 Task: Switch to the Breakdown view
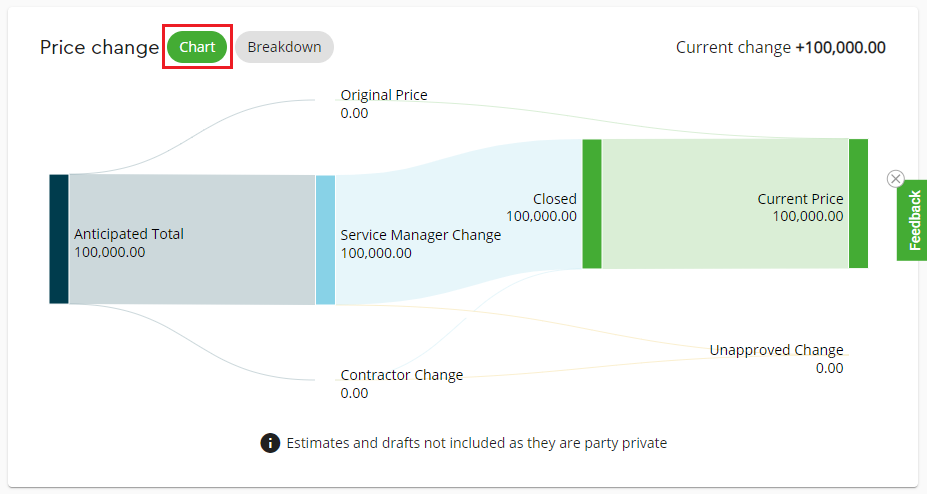tap(284, 47)
